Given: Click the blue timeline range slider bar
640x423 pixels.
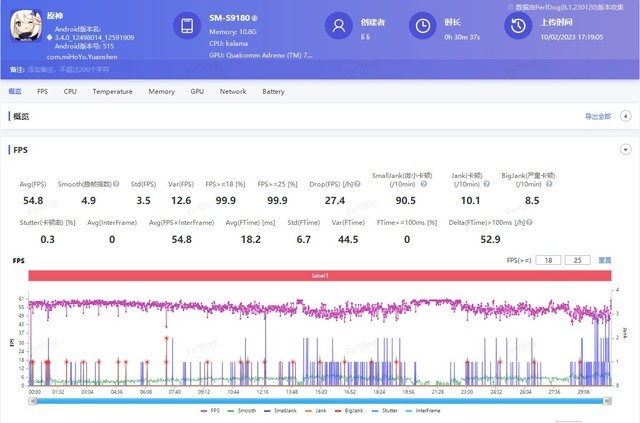Looking at the screenshot, I should pos(318,400).
